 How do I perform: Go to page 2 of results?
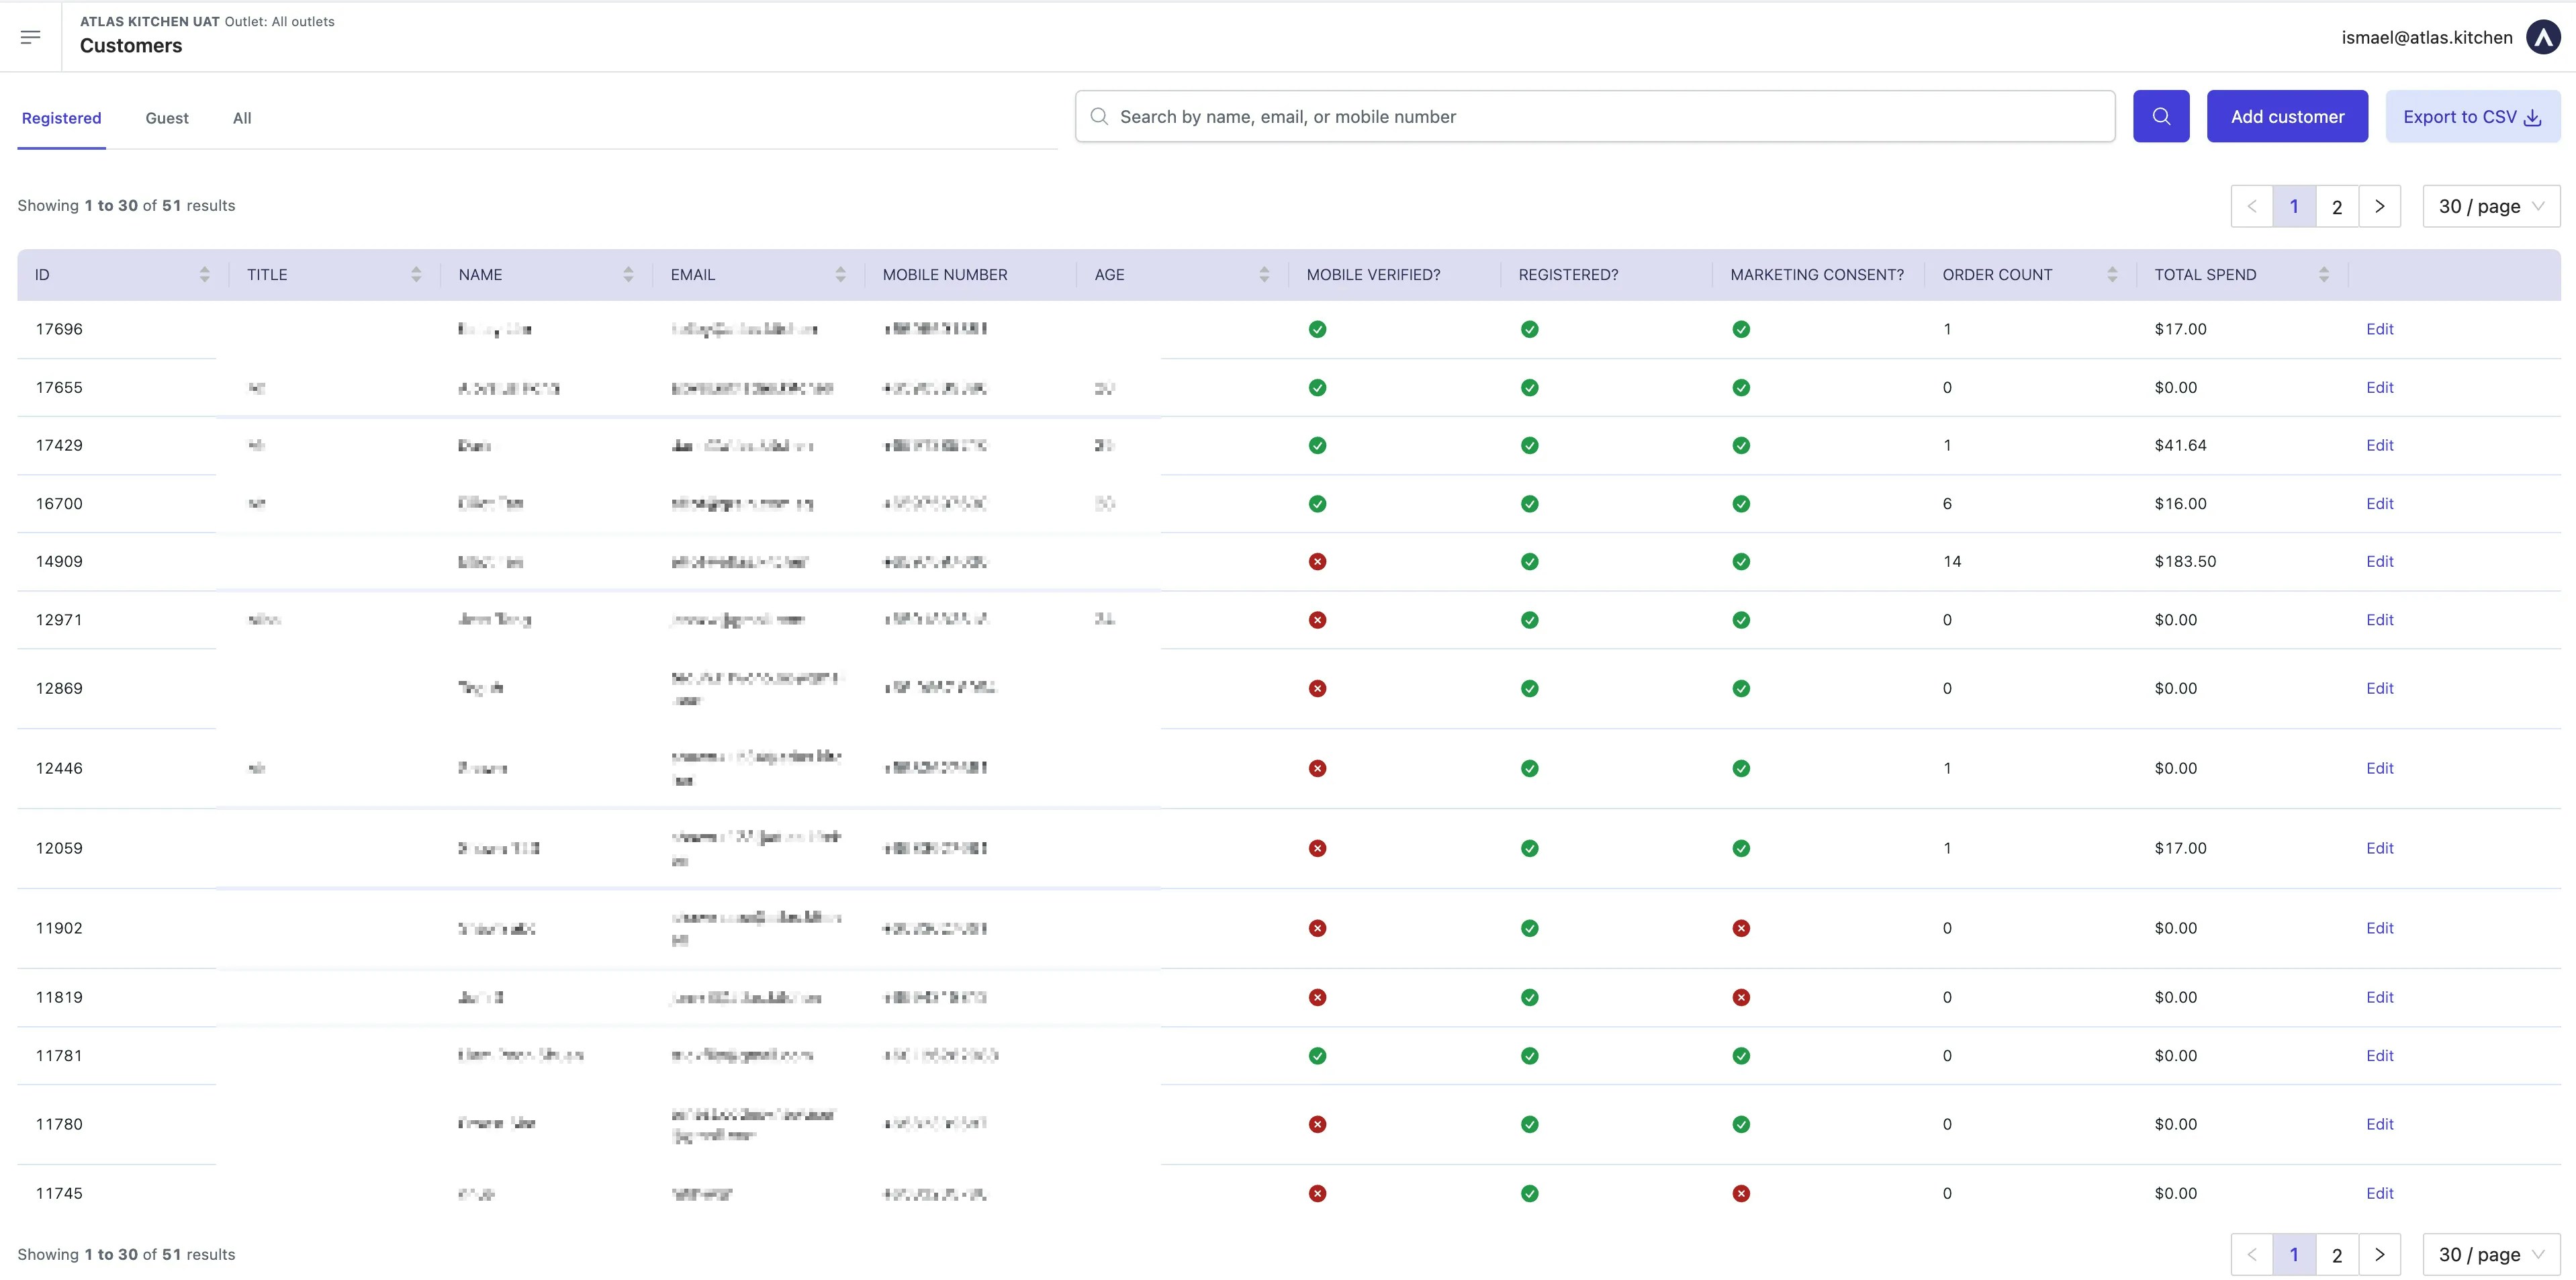pyautogui.click(x=2337, y=206)
